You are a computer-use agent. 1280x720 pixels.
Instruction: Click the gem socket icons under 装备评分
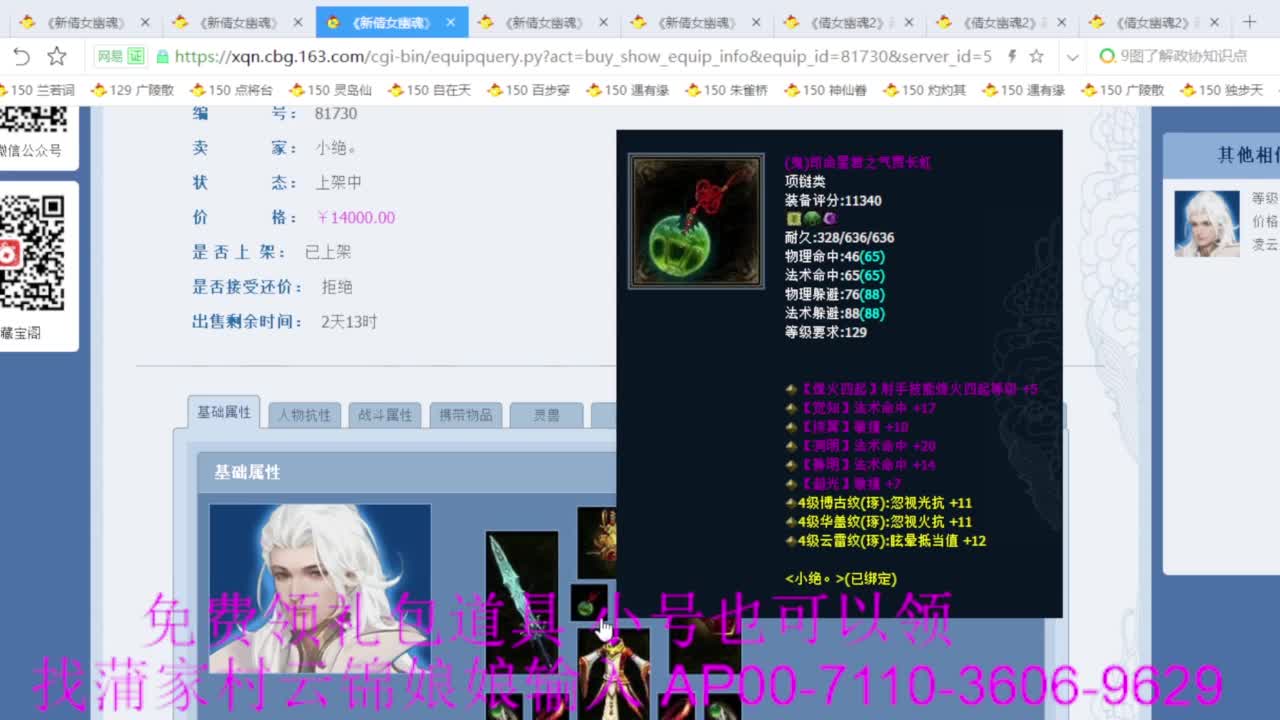(812, 218)
